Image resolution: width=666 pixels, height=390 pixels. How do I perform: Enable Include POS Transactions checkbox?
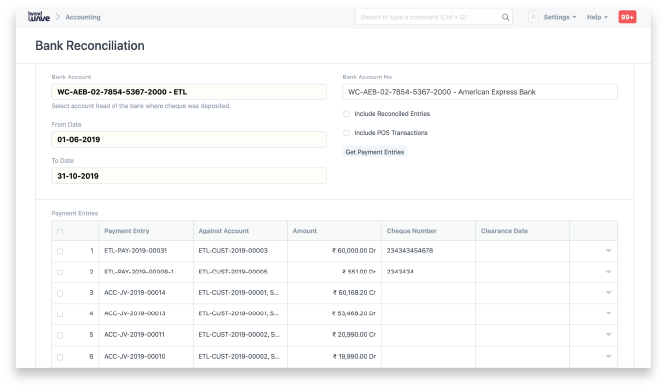346,133
